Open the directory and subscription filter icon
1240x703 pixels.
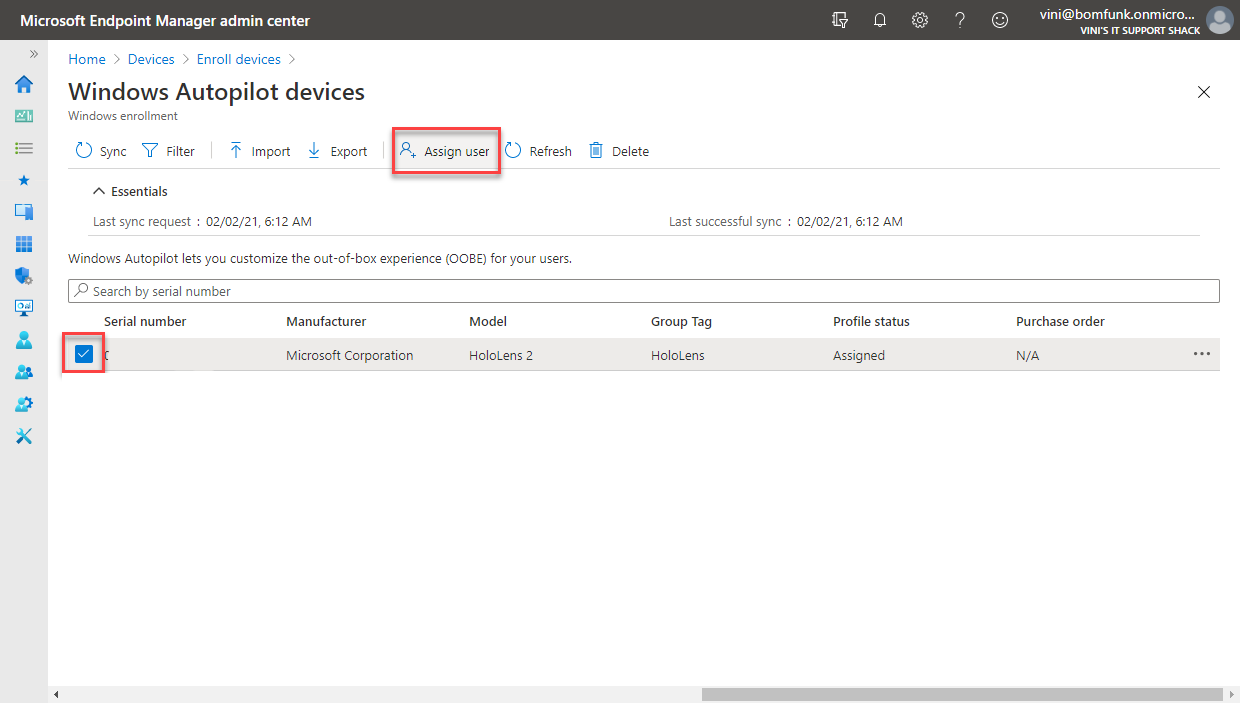coord(840,20)
